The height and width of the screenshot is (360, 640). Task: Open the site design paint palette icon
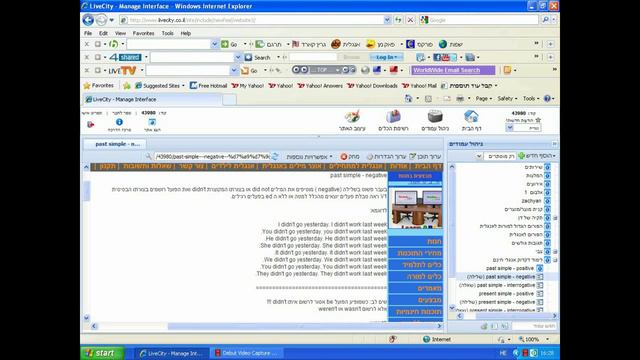pyautogui.click(x=352, y=117)
